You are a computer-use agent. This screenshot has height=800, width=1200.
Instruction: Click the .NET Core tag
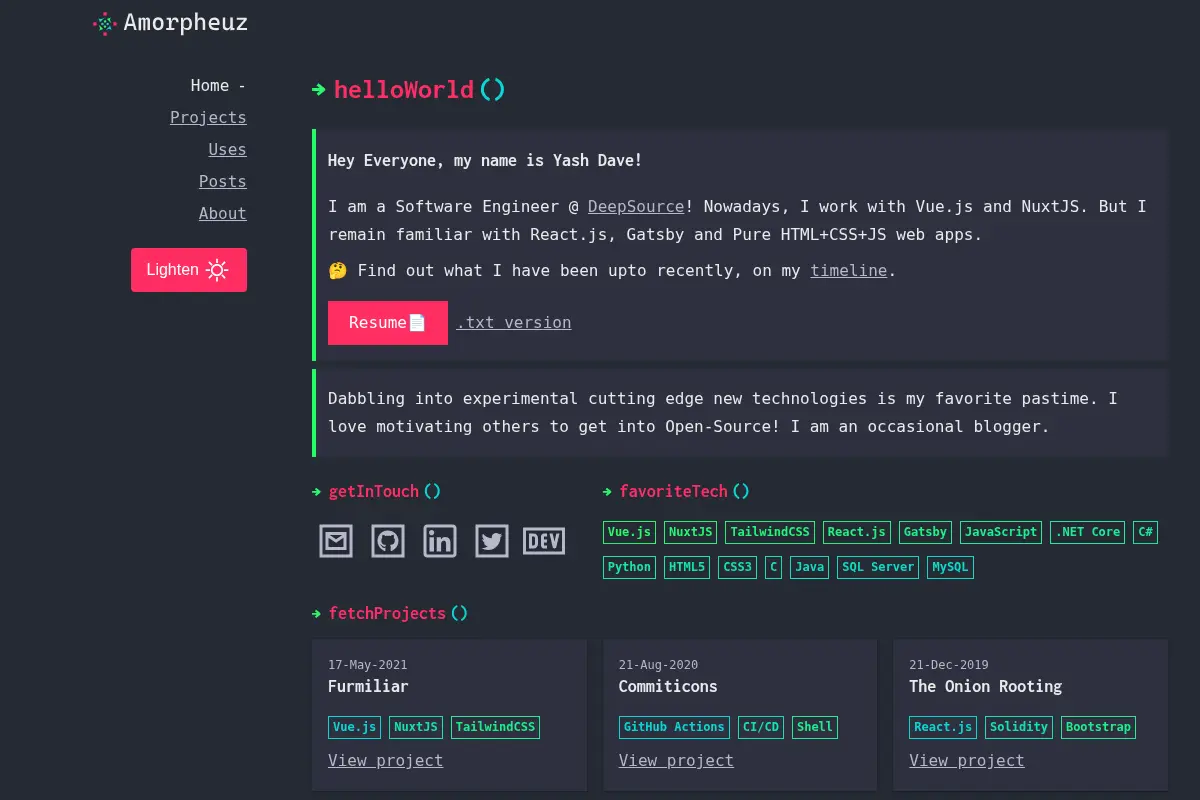[x=1087, y=532]
